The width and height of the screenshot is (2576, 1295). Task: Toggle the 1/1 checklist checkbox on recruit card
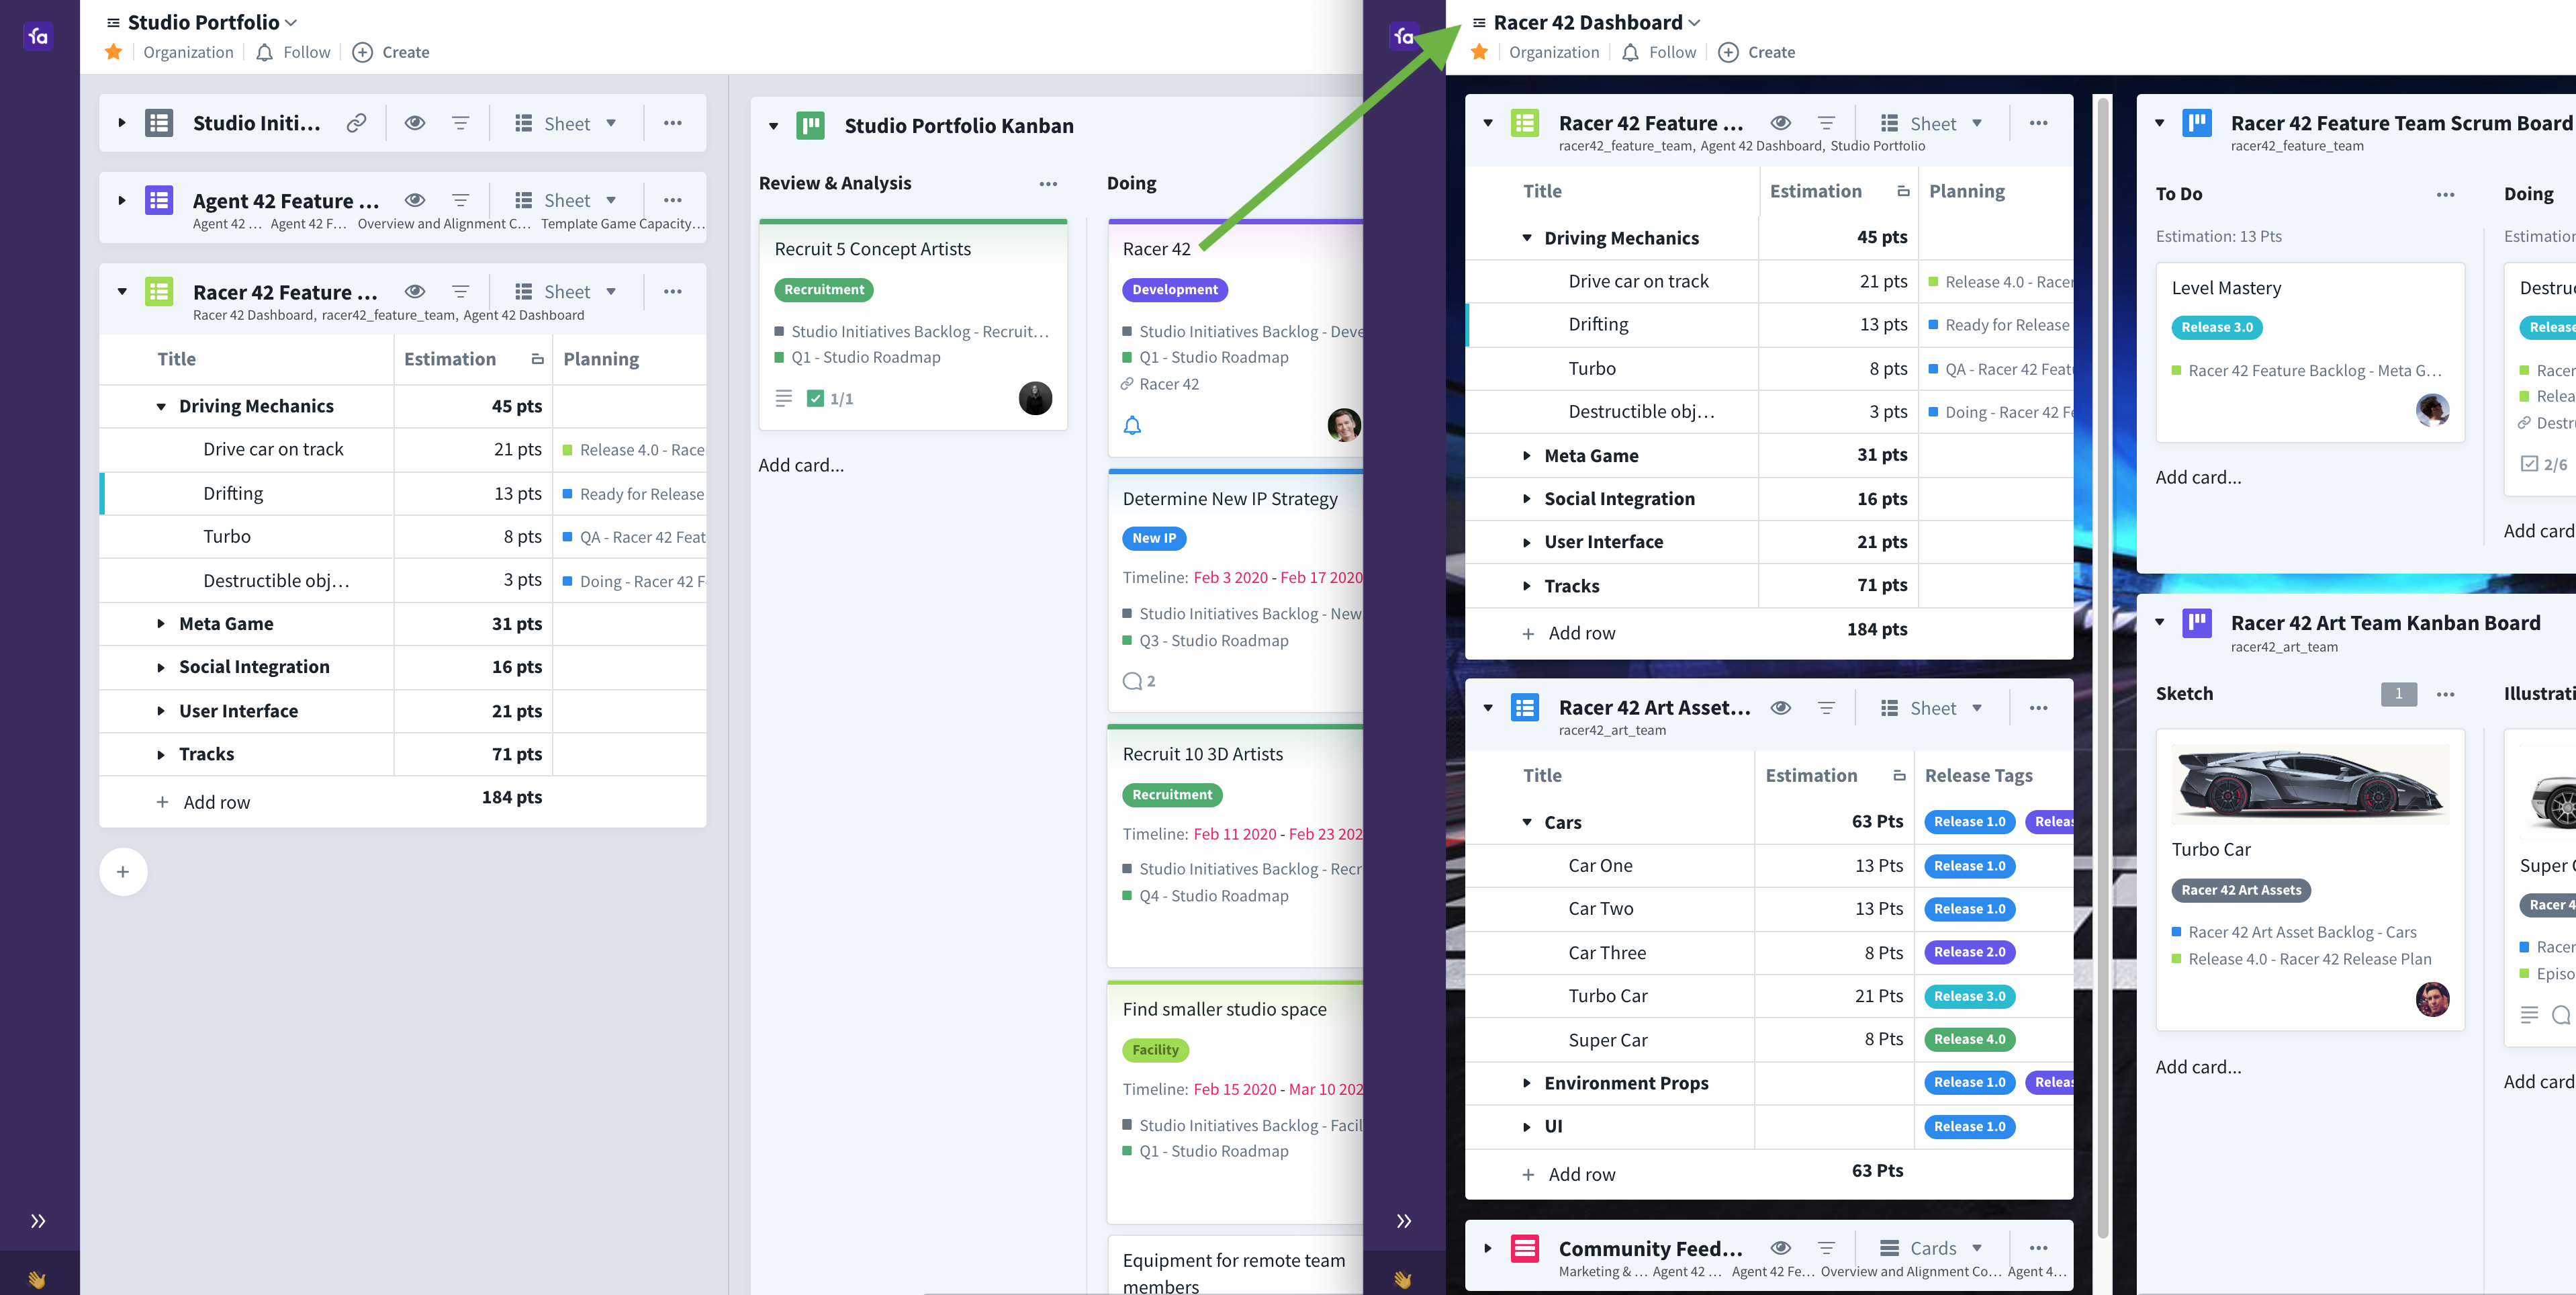click(815, 399)
